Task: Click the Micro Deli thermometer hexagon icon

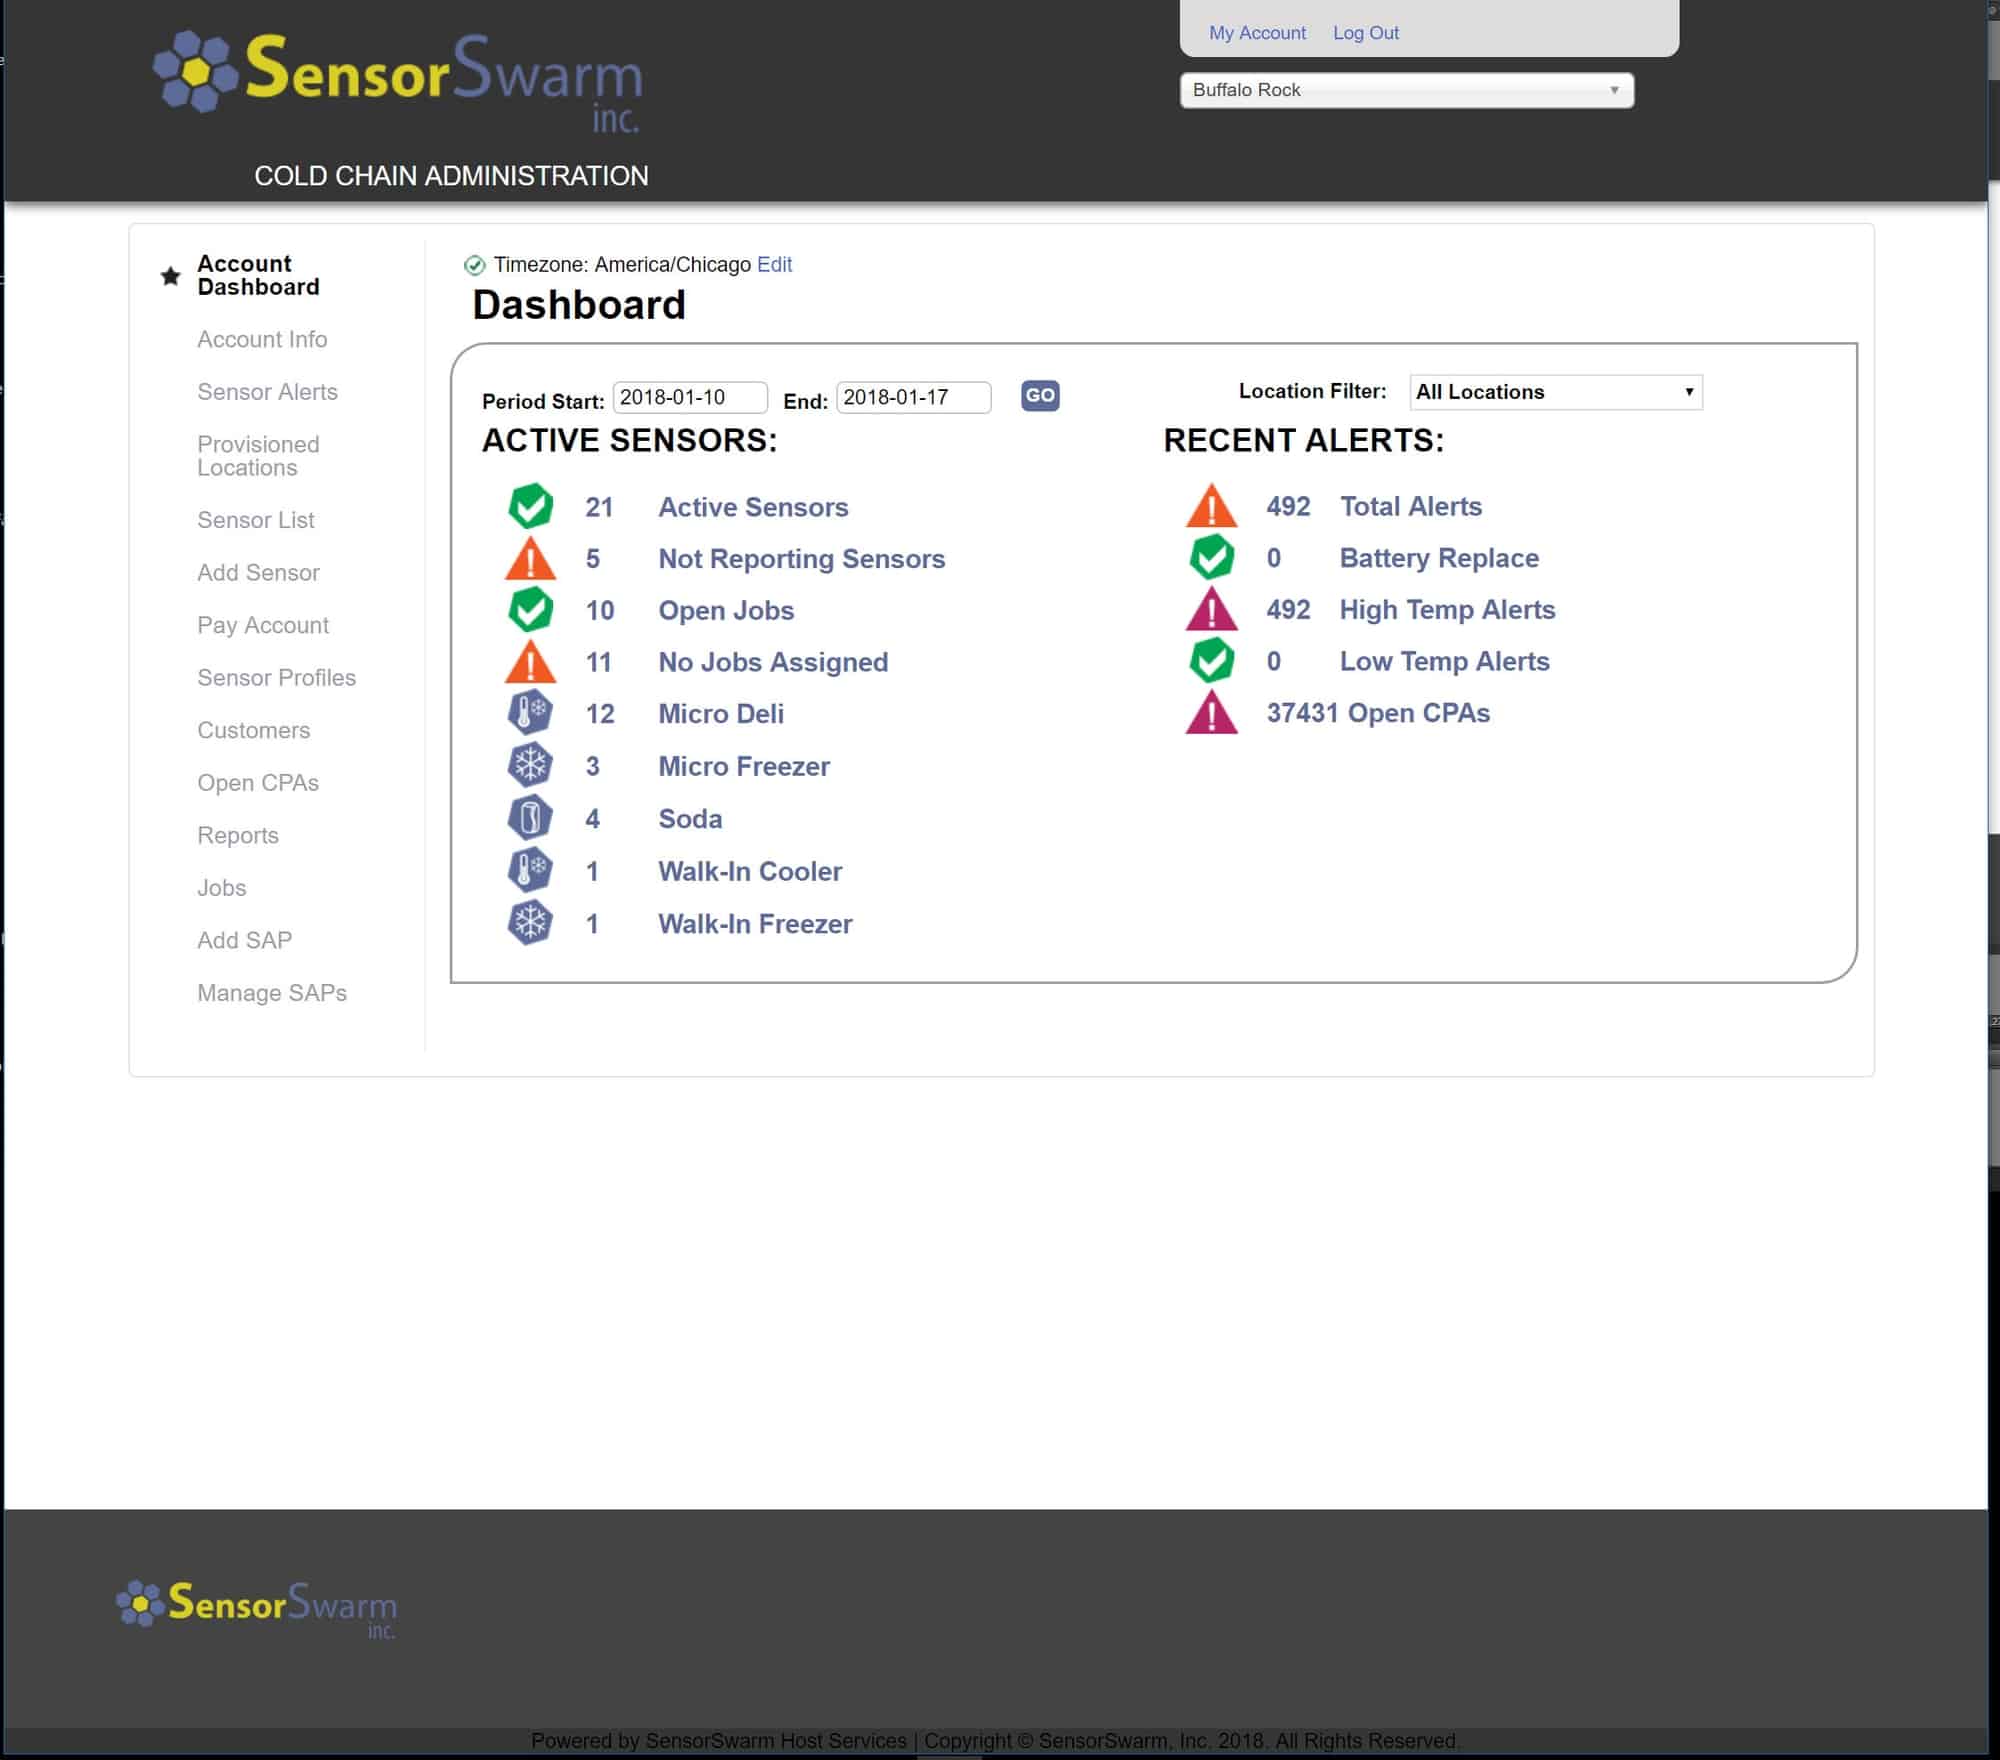Action: tap(530, 713)
